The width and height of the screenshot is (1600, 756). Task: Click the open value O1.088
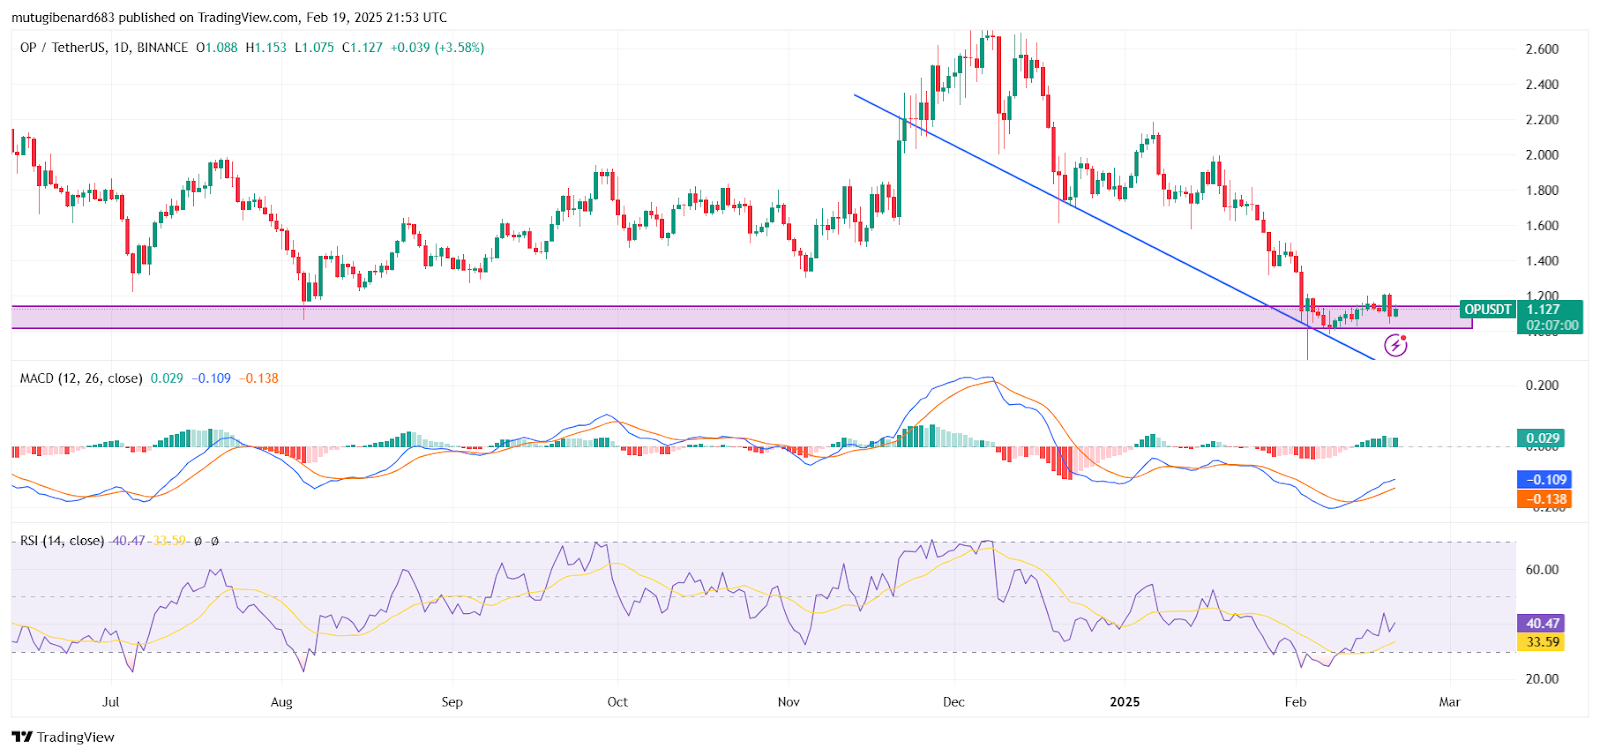click(x=217, y=47)
